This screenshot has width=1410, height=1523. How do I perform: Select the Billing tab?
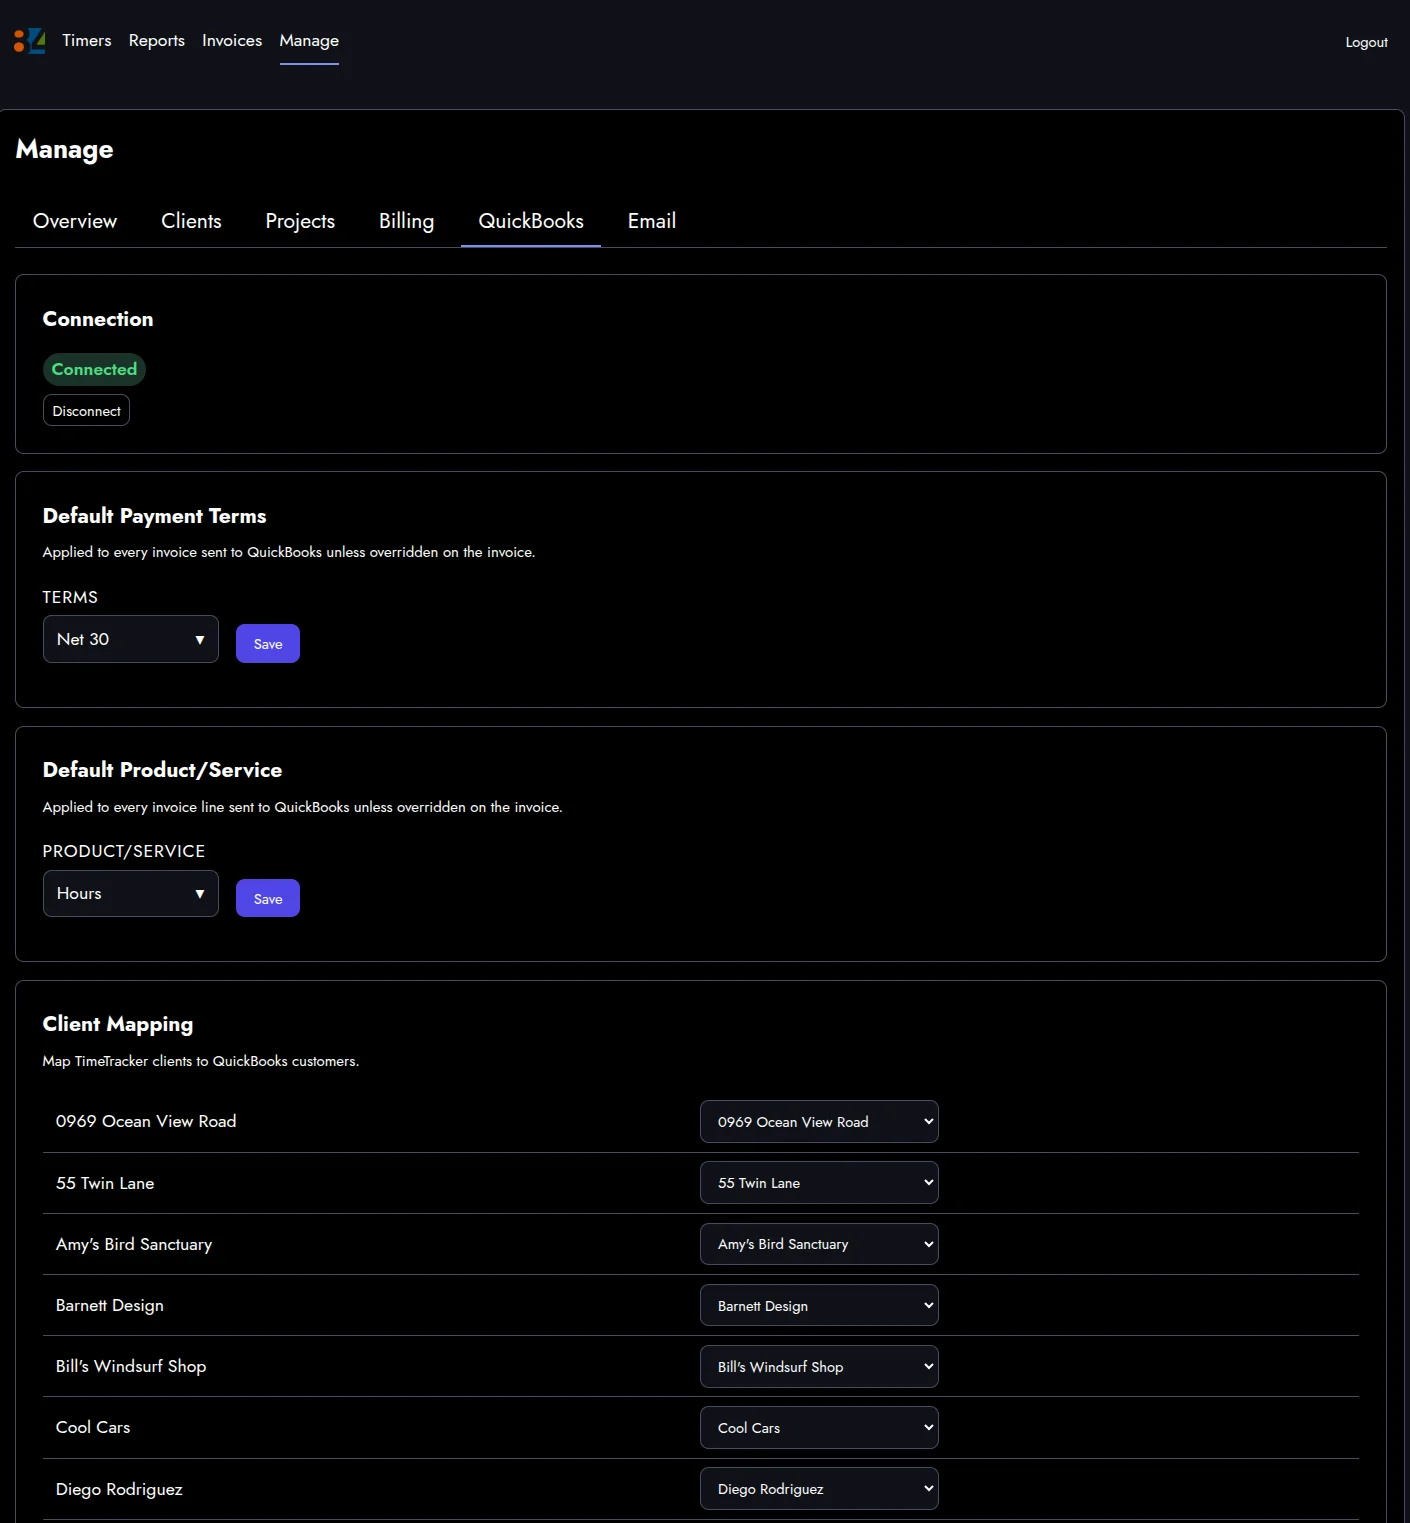click(x=406, y=221)
